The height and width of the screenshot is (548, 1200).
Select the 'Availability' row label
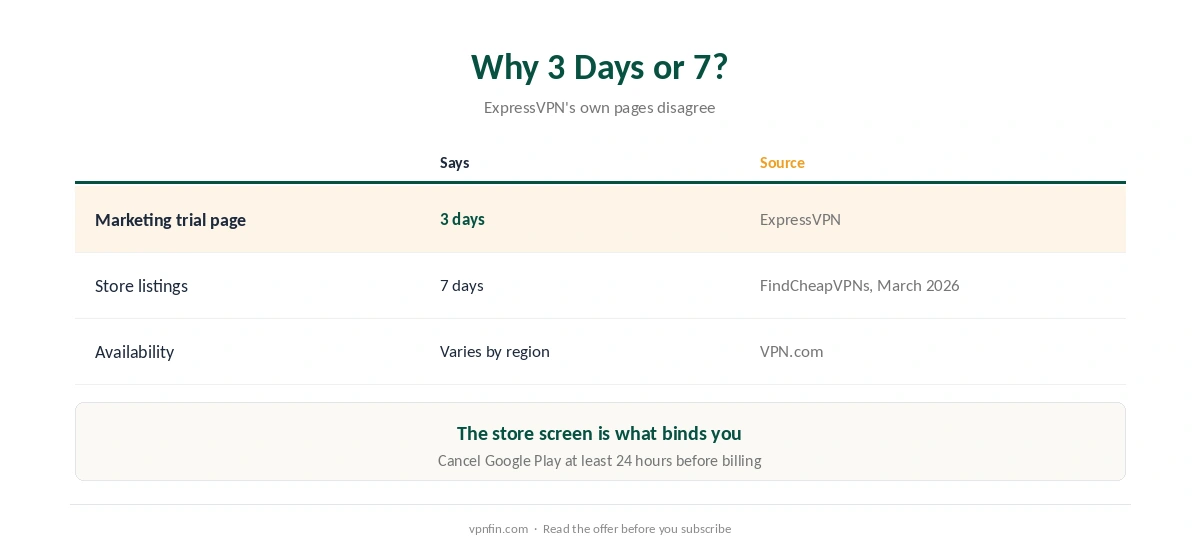(134, 352)
